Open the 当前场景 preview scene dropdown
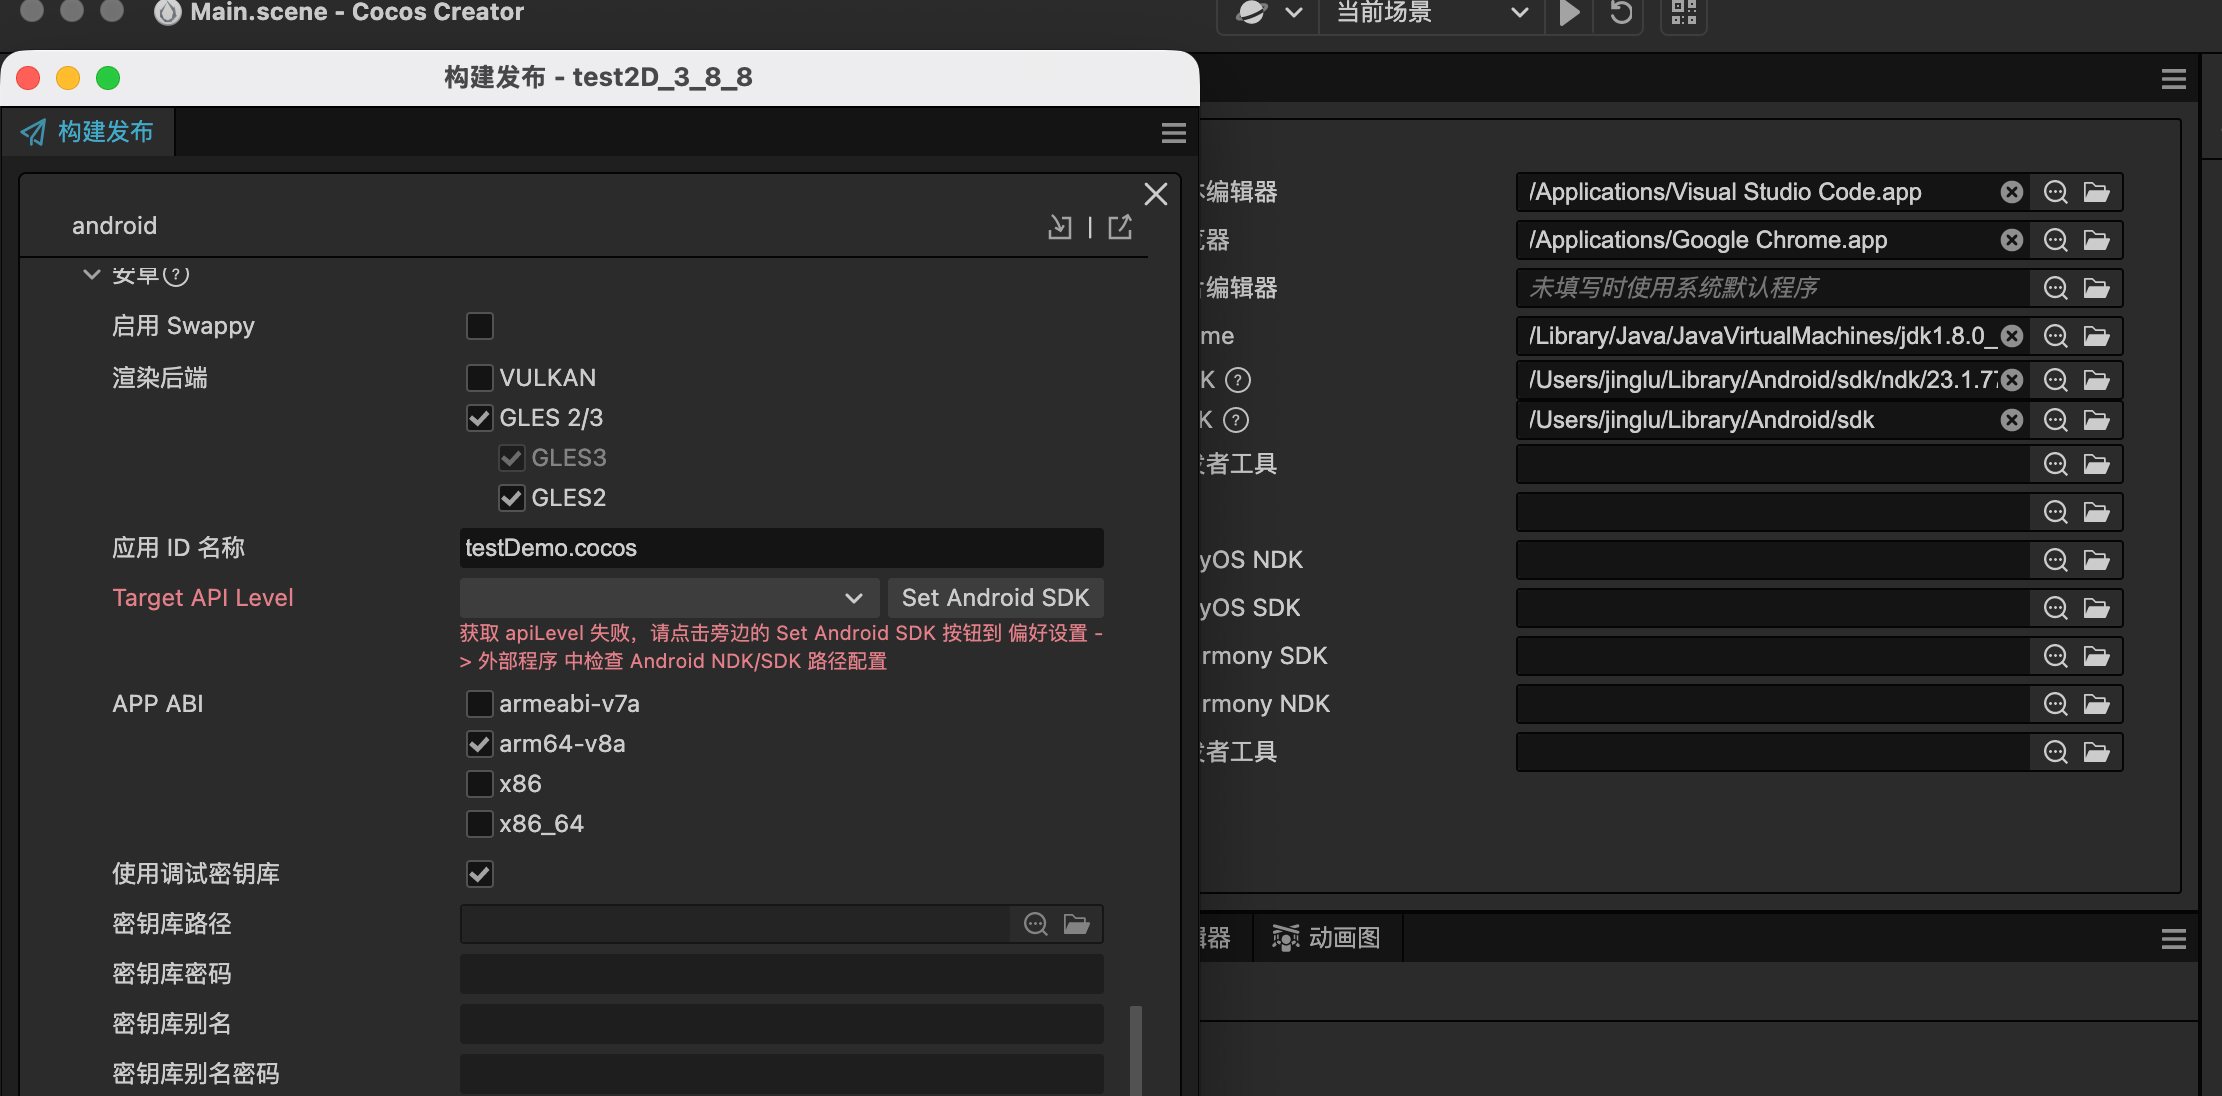 coord(1432,13)
